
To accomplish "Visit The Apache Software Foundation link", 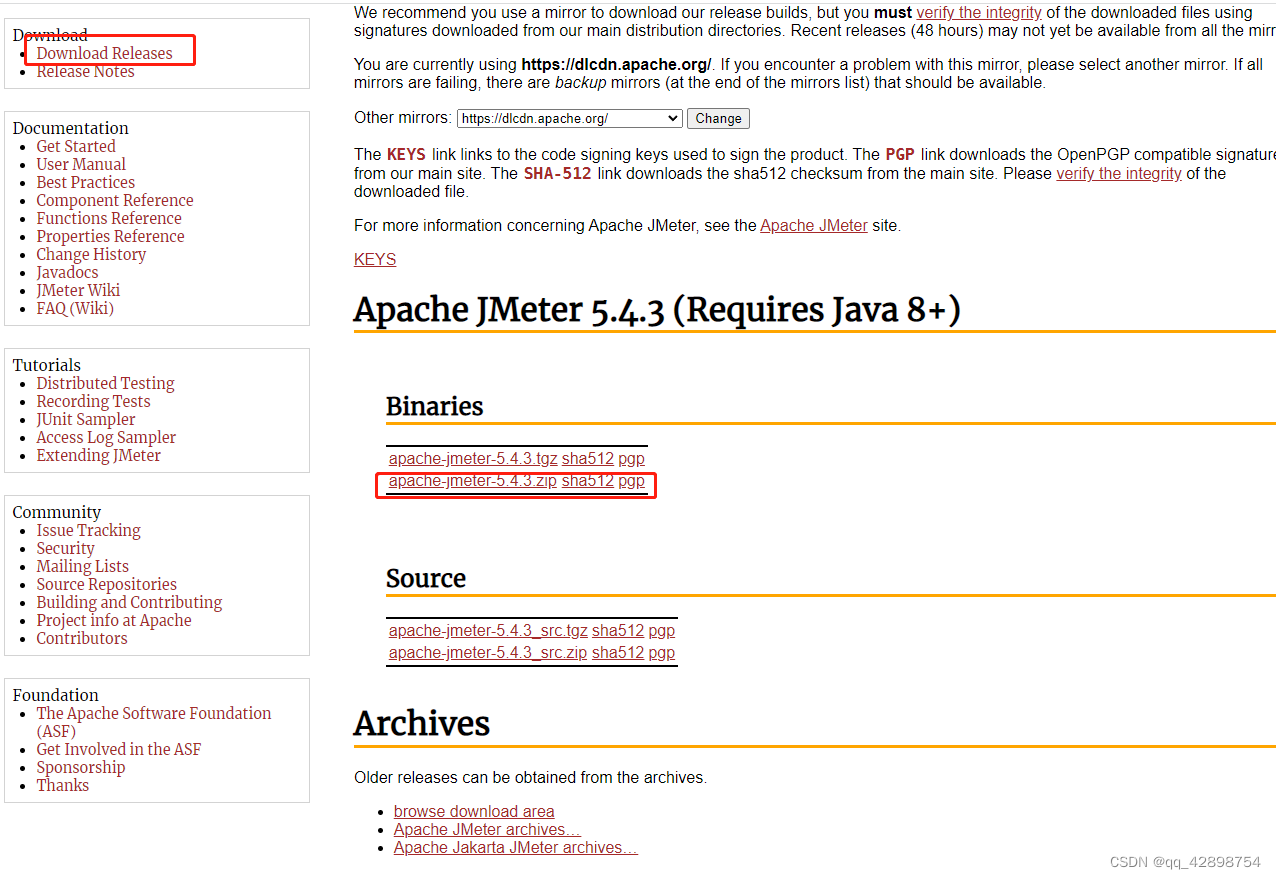I will pyautogui.click(x=154, y=713).
